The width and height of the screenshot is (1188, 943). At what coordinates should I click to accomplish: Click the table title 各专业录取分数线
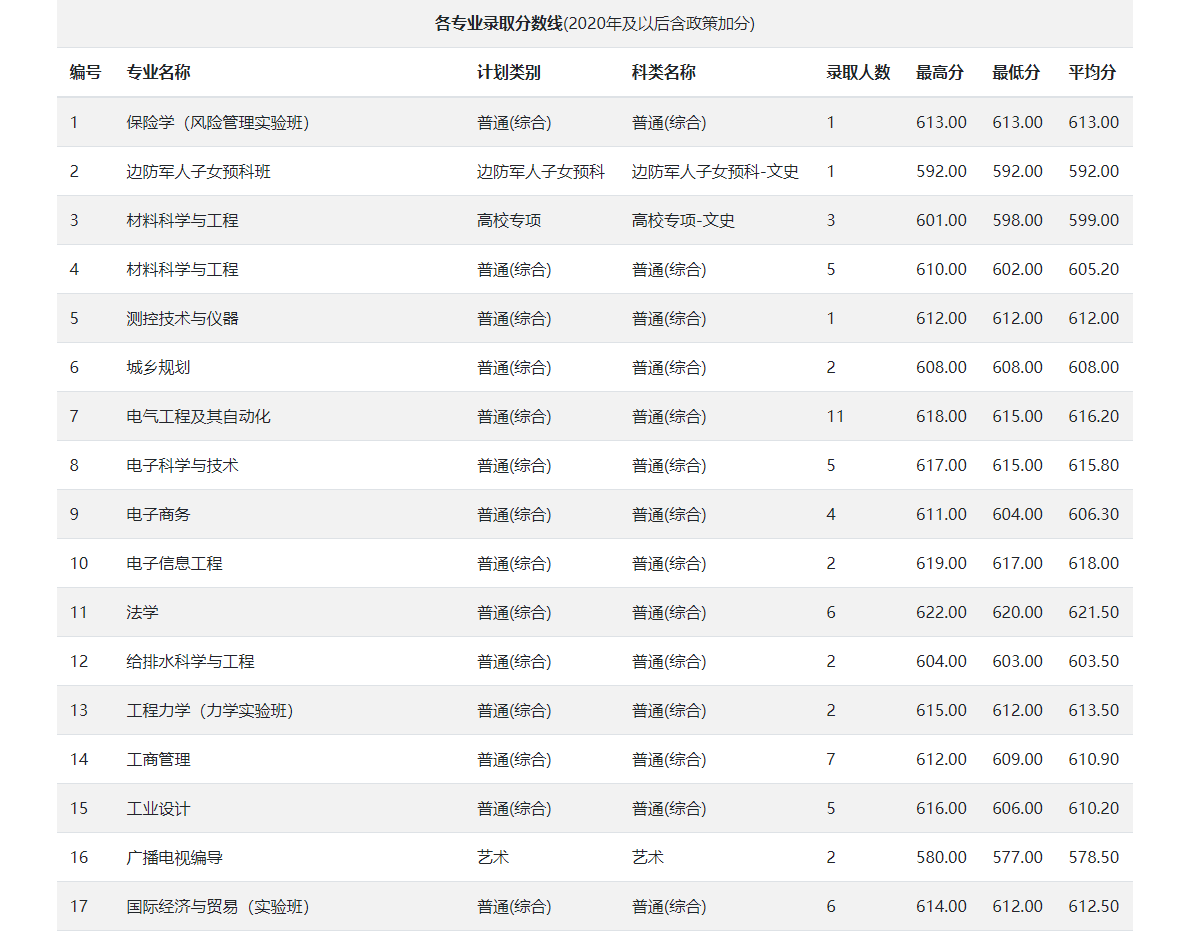tap(499, 23)
